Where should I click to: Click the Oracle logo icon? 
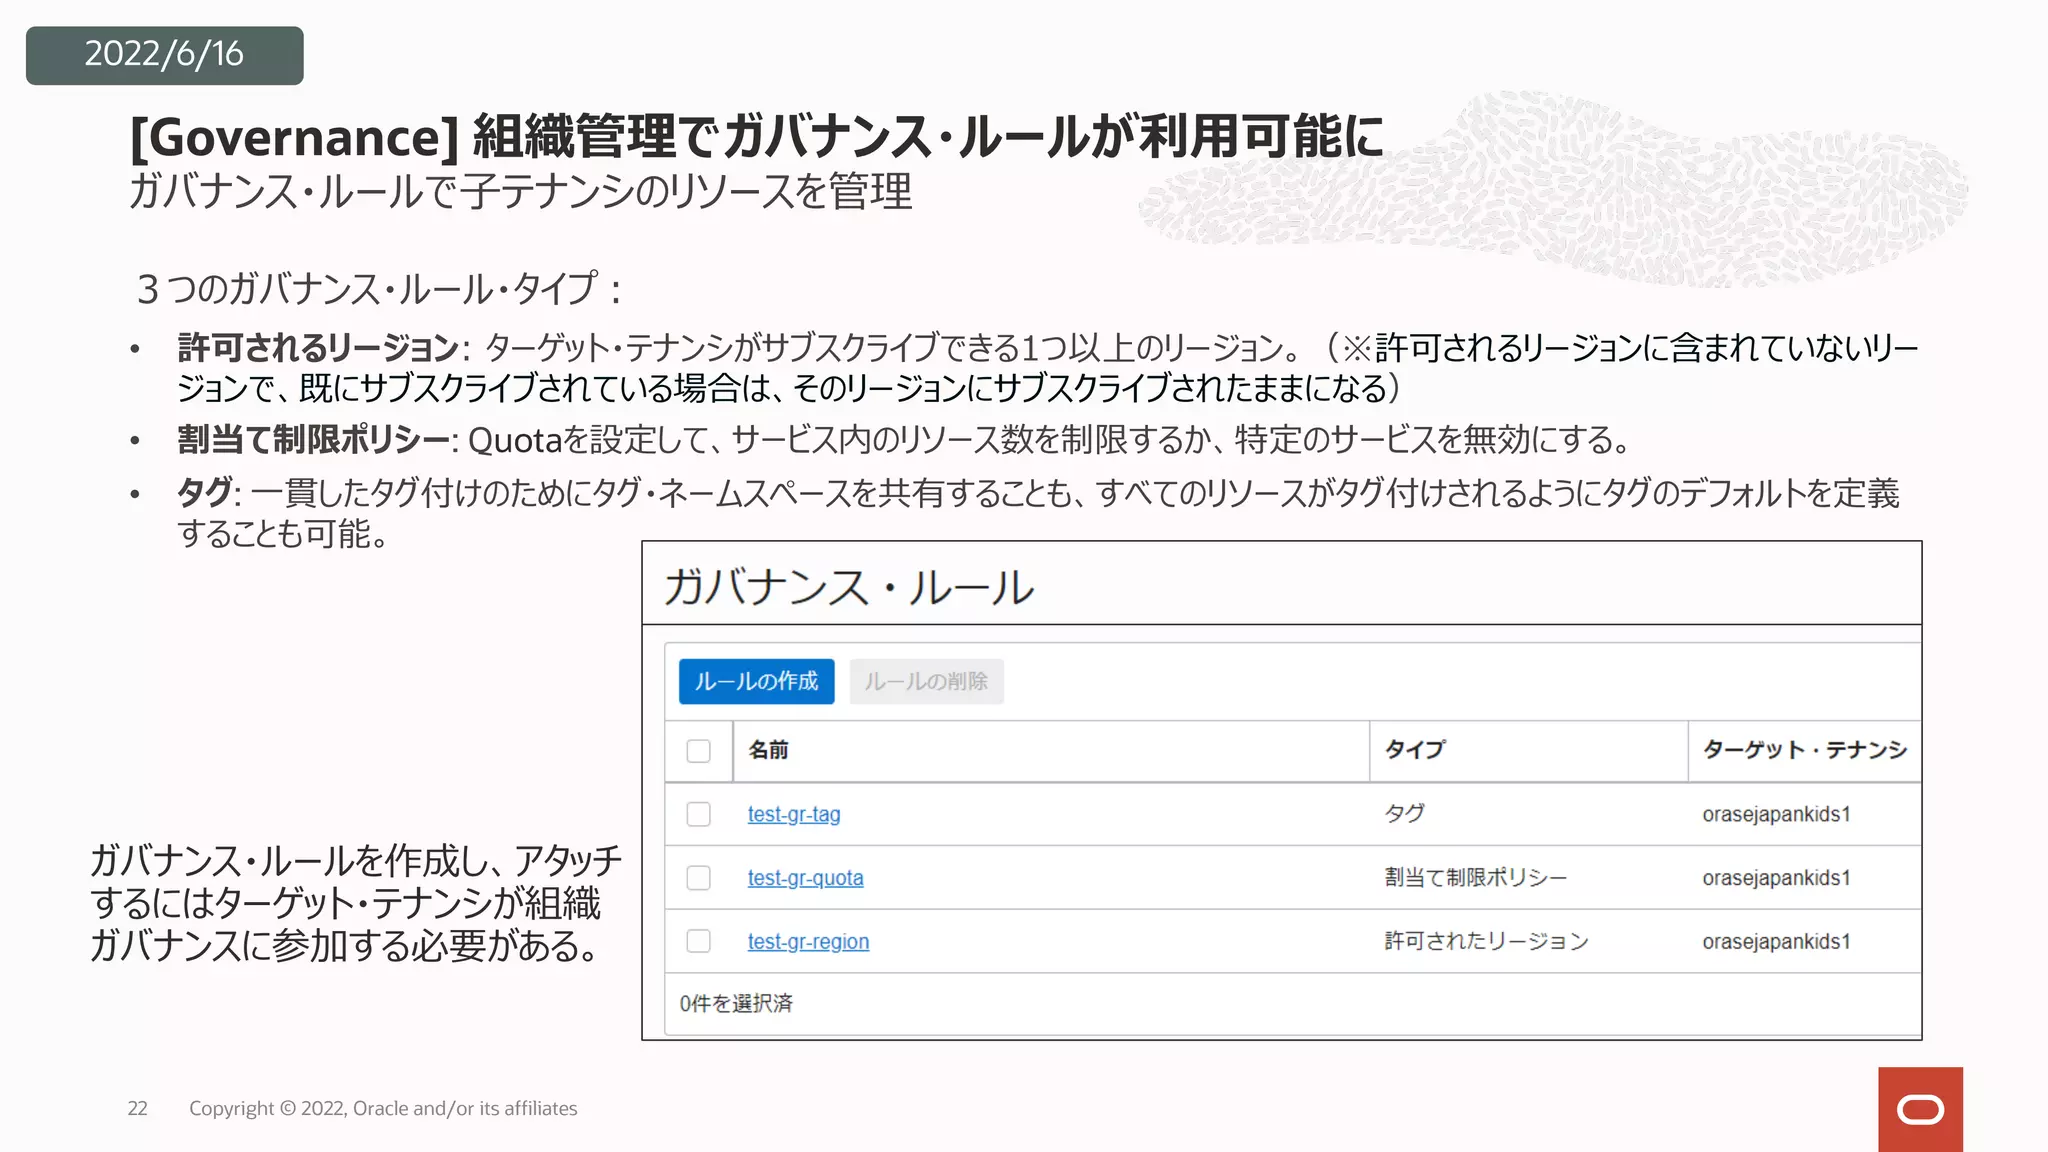click(x=1920, y=1109)
